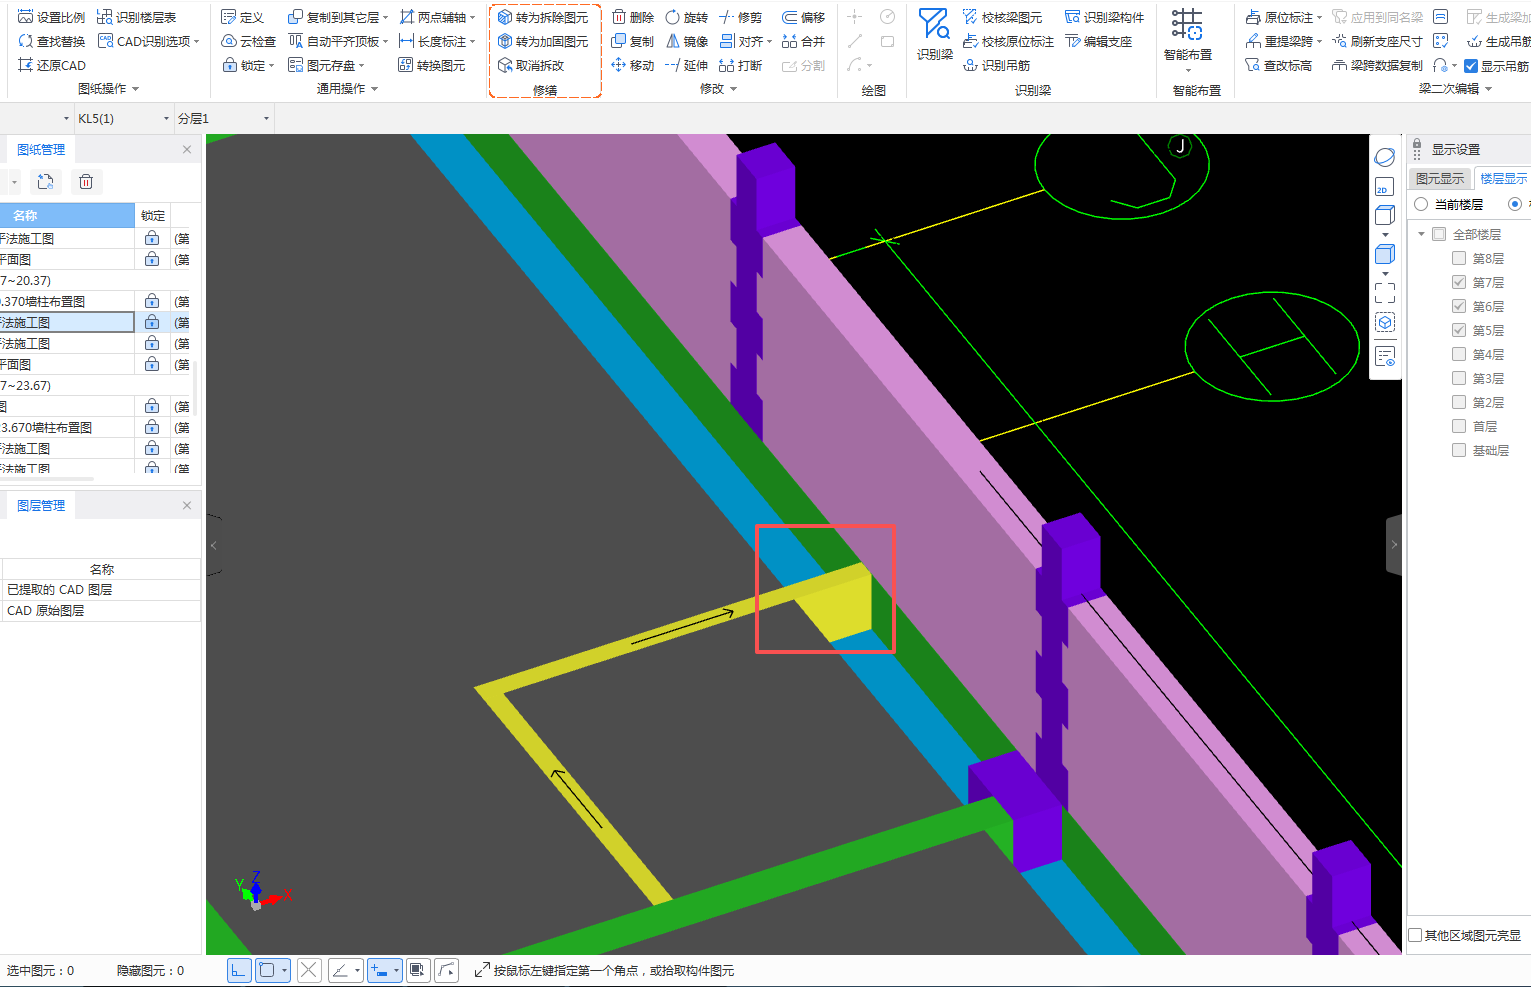
Task: Collapse the right panel with the arrow handle
Action: [x=1394, y=545]
